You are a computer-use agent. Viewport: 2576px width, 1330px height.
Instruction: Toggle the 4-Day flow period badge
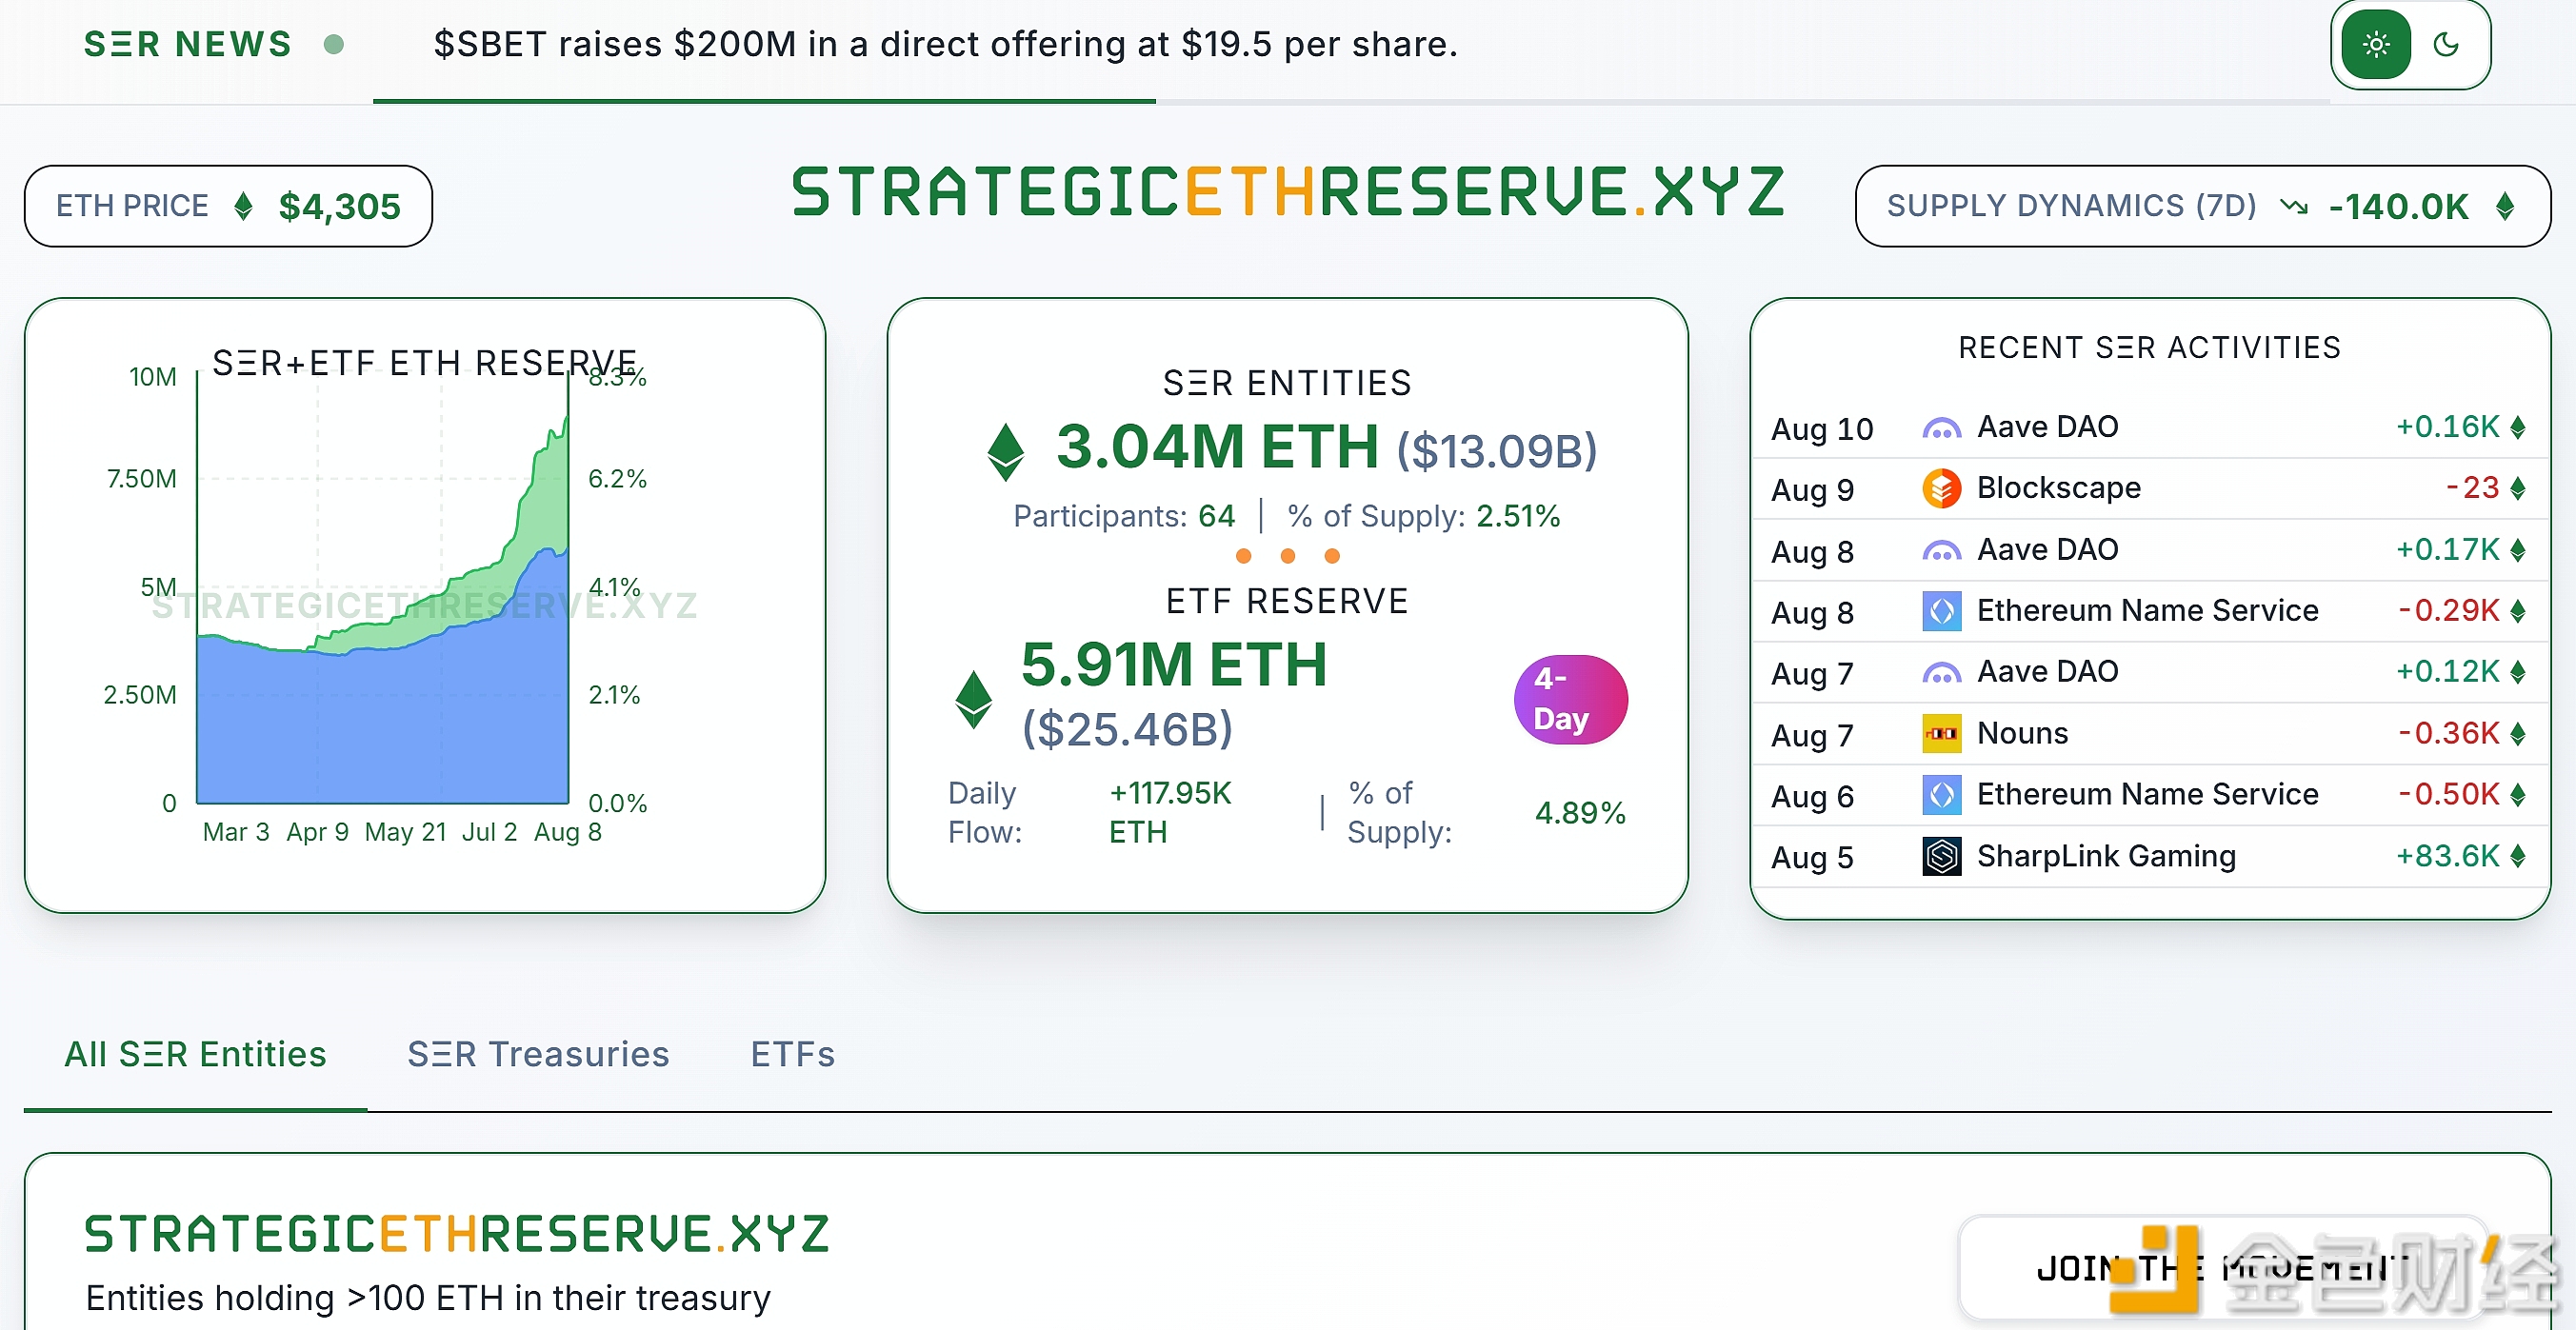[x=1570, y=699]
